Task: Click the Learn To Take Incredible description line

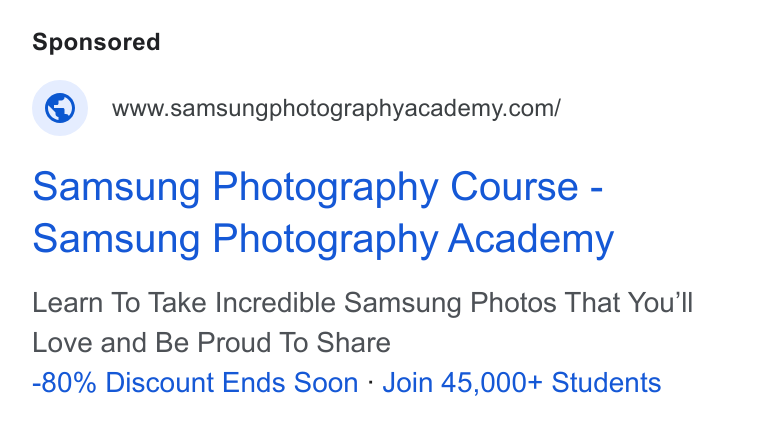Action: pos(363,303)
